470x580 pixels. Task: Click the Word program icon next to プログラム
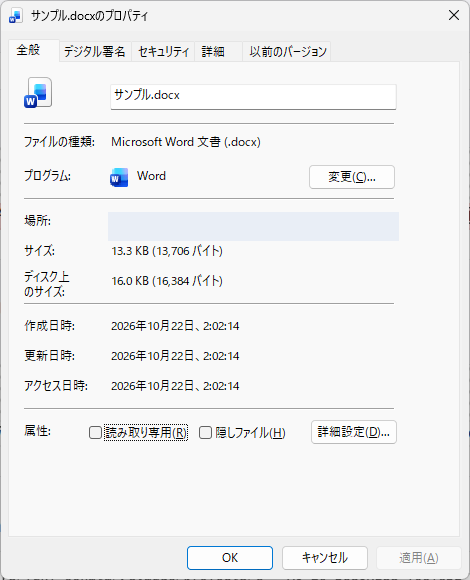click(119, 177)
